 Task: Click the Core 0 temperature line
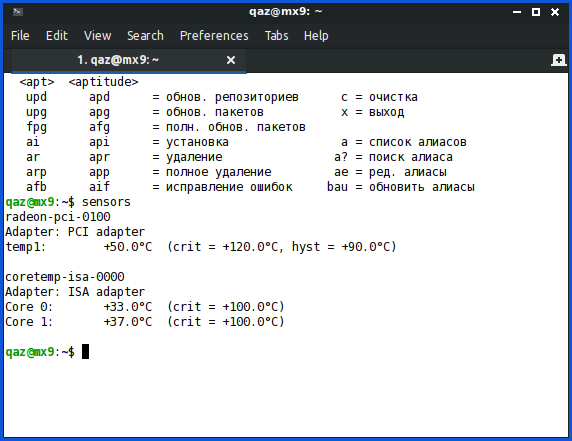click(x=144, y=306)
